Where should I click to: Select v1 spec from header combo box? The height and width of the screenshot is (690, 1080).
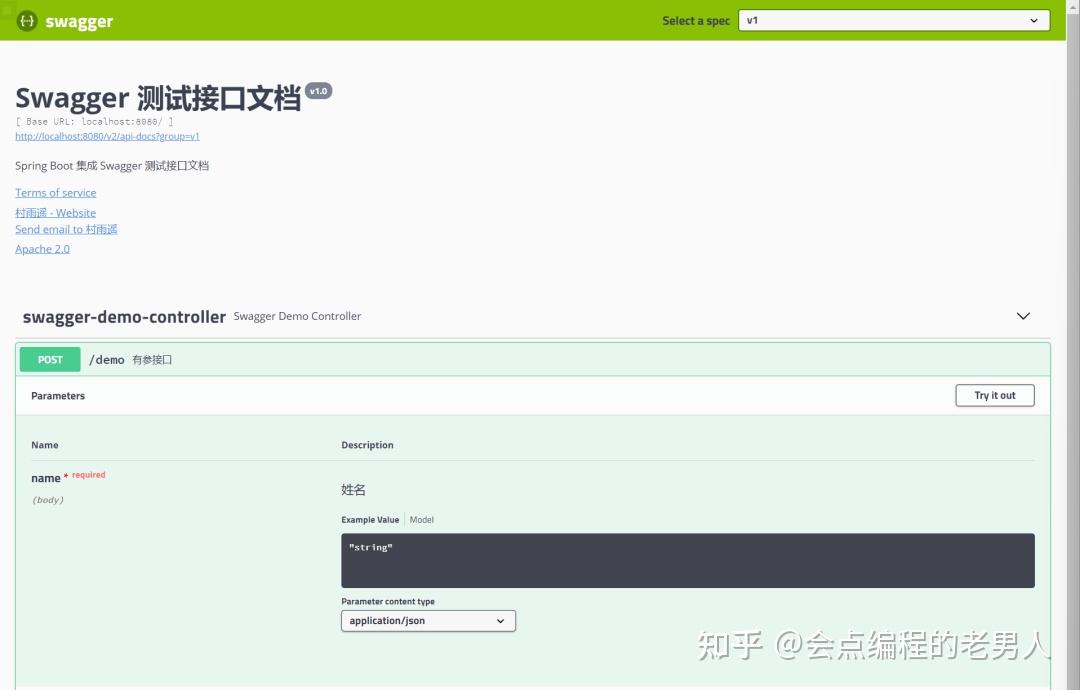(893, 19)
